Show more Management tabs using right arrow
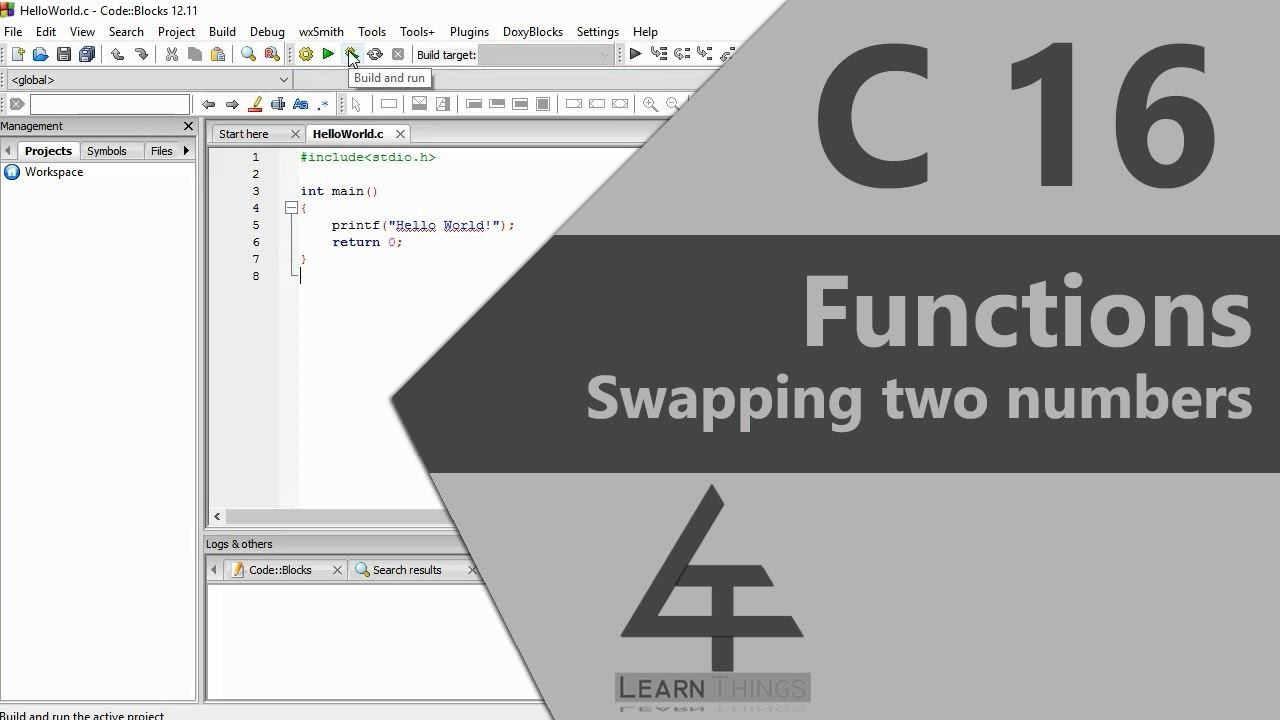Viewport: 1280px width, 720px height. [186, 151]
